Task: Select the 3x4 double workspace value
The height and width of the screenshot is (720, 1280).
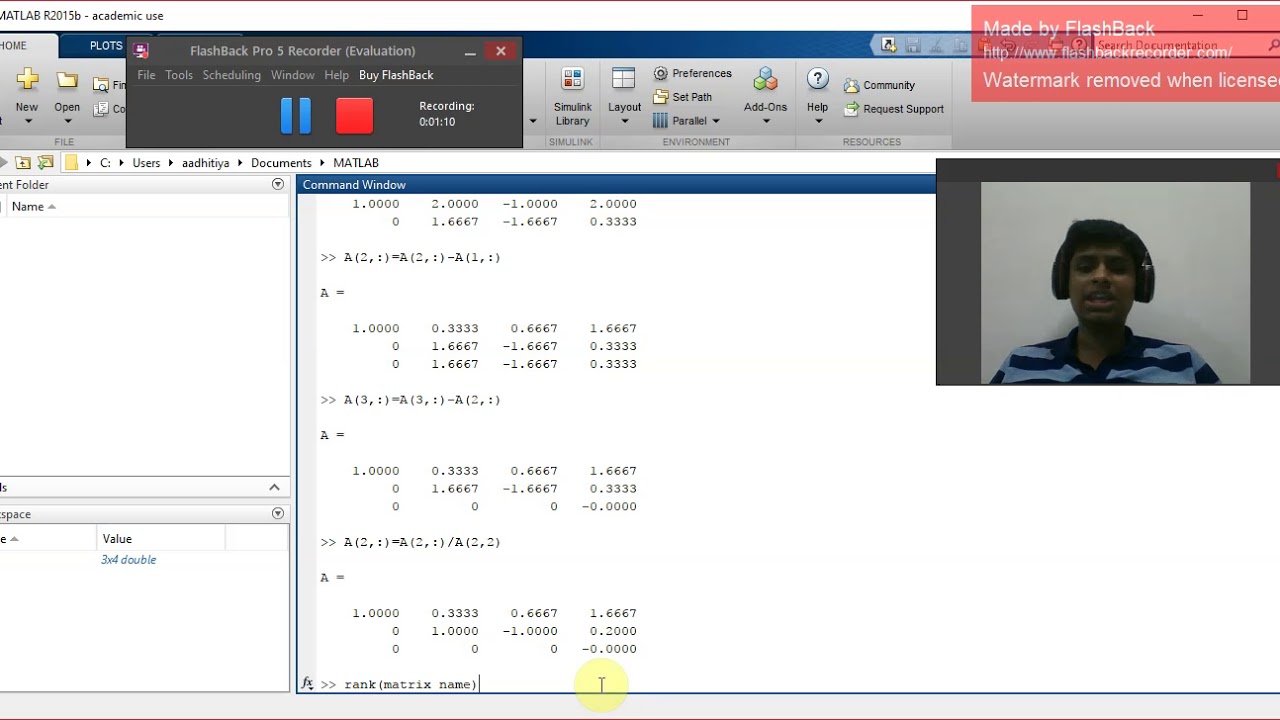Action: (128, 560)
